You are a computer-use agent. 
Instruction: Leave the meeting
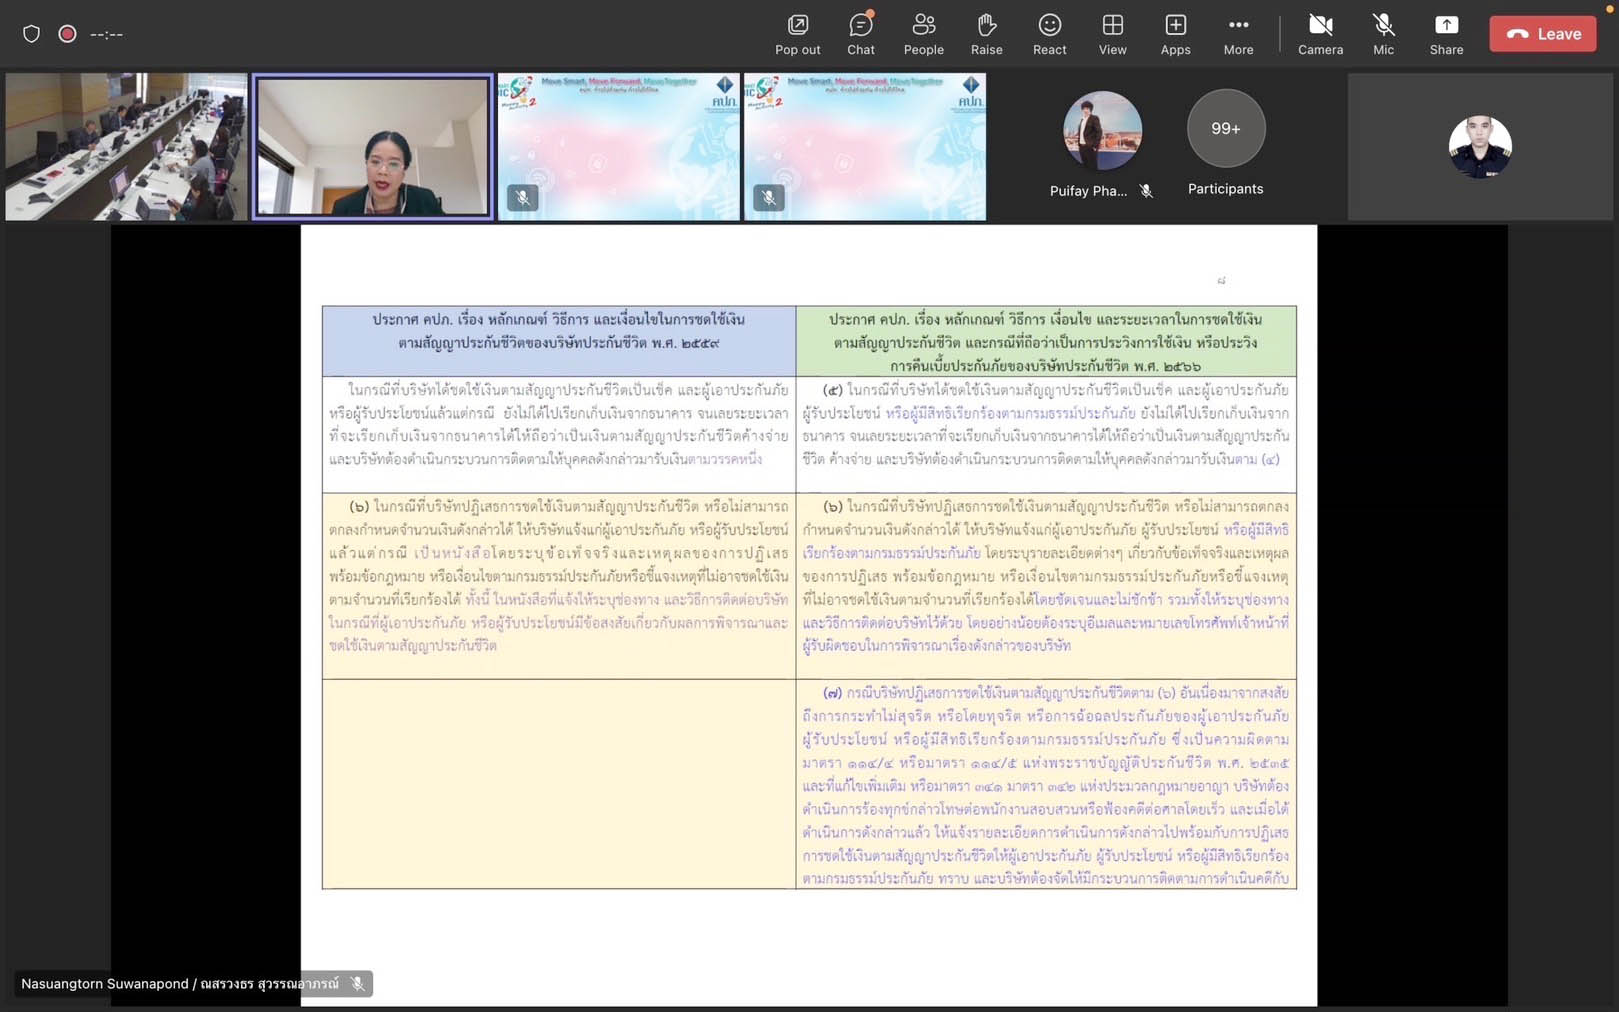[x=1542, y=34]
